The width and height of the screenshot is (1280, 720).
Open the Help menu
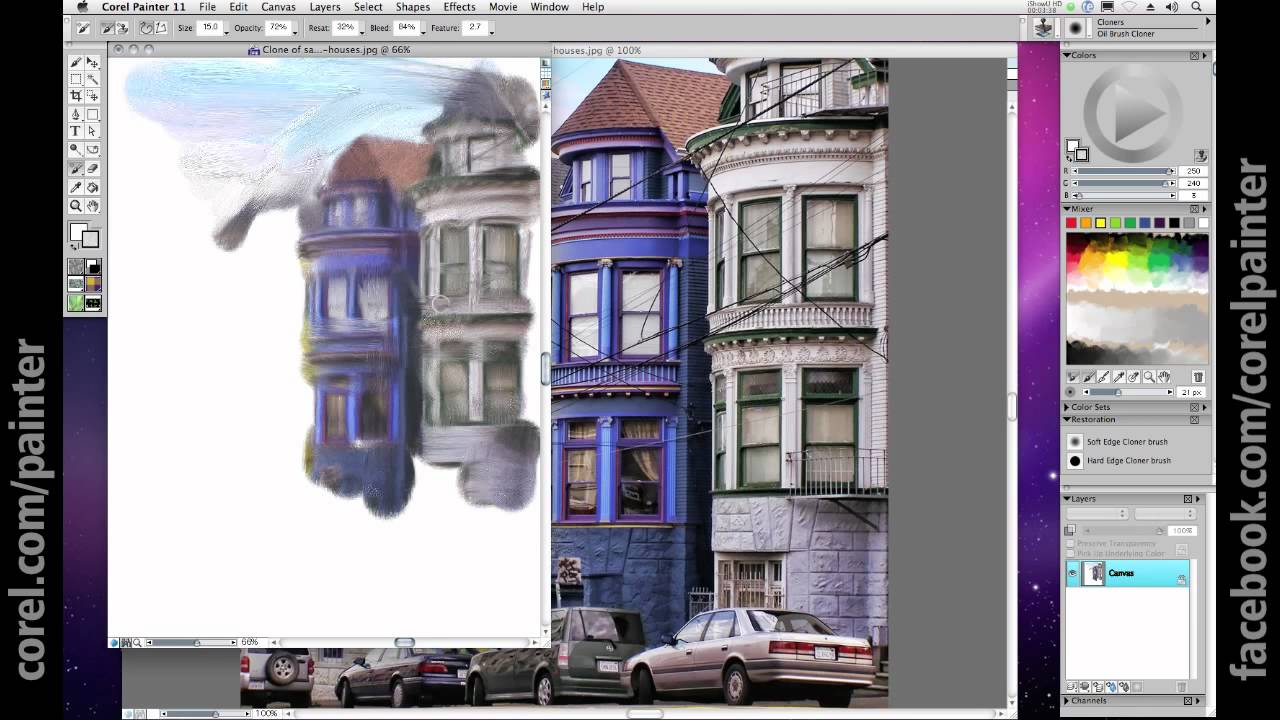[x=593, y=7]
